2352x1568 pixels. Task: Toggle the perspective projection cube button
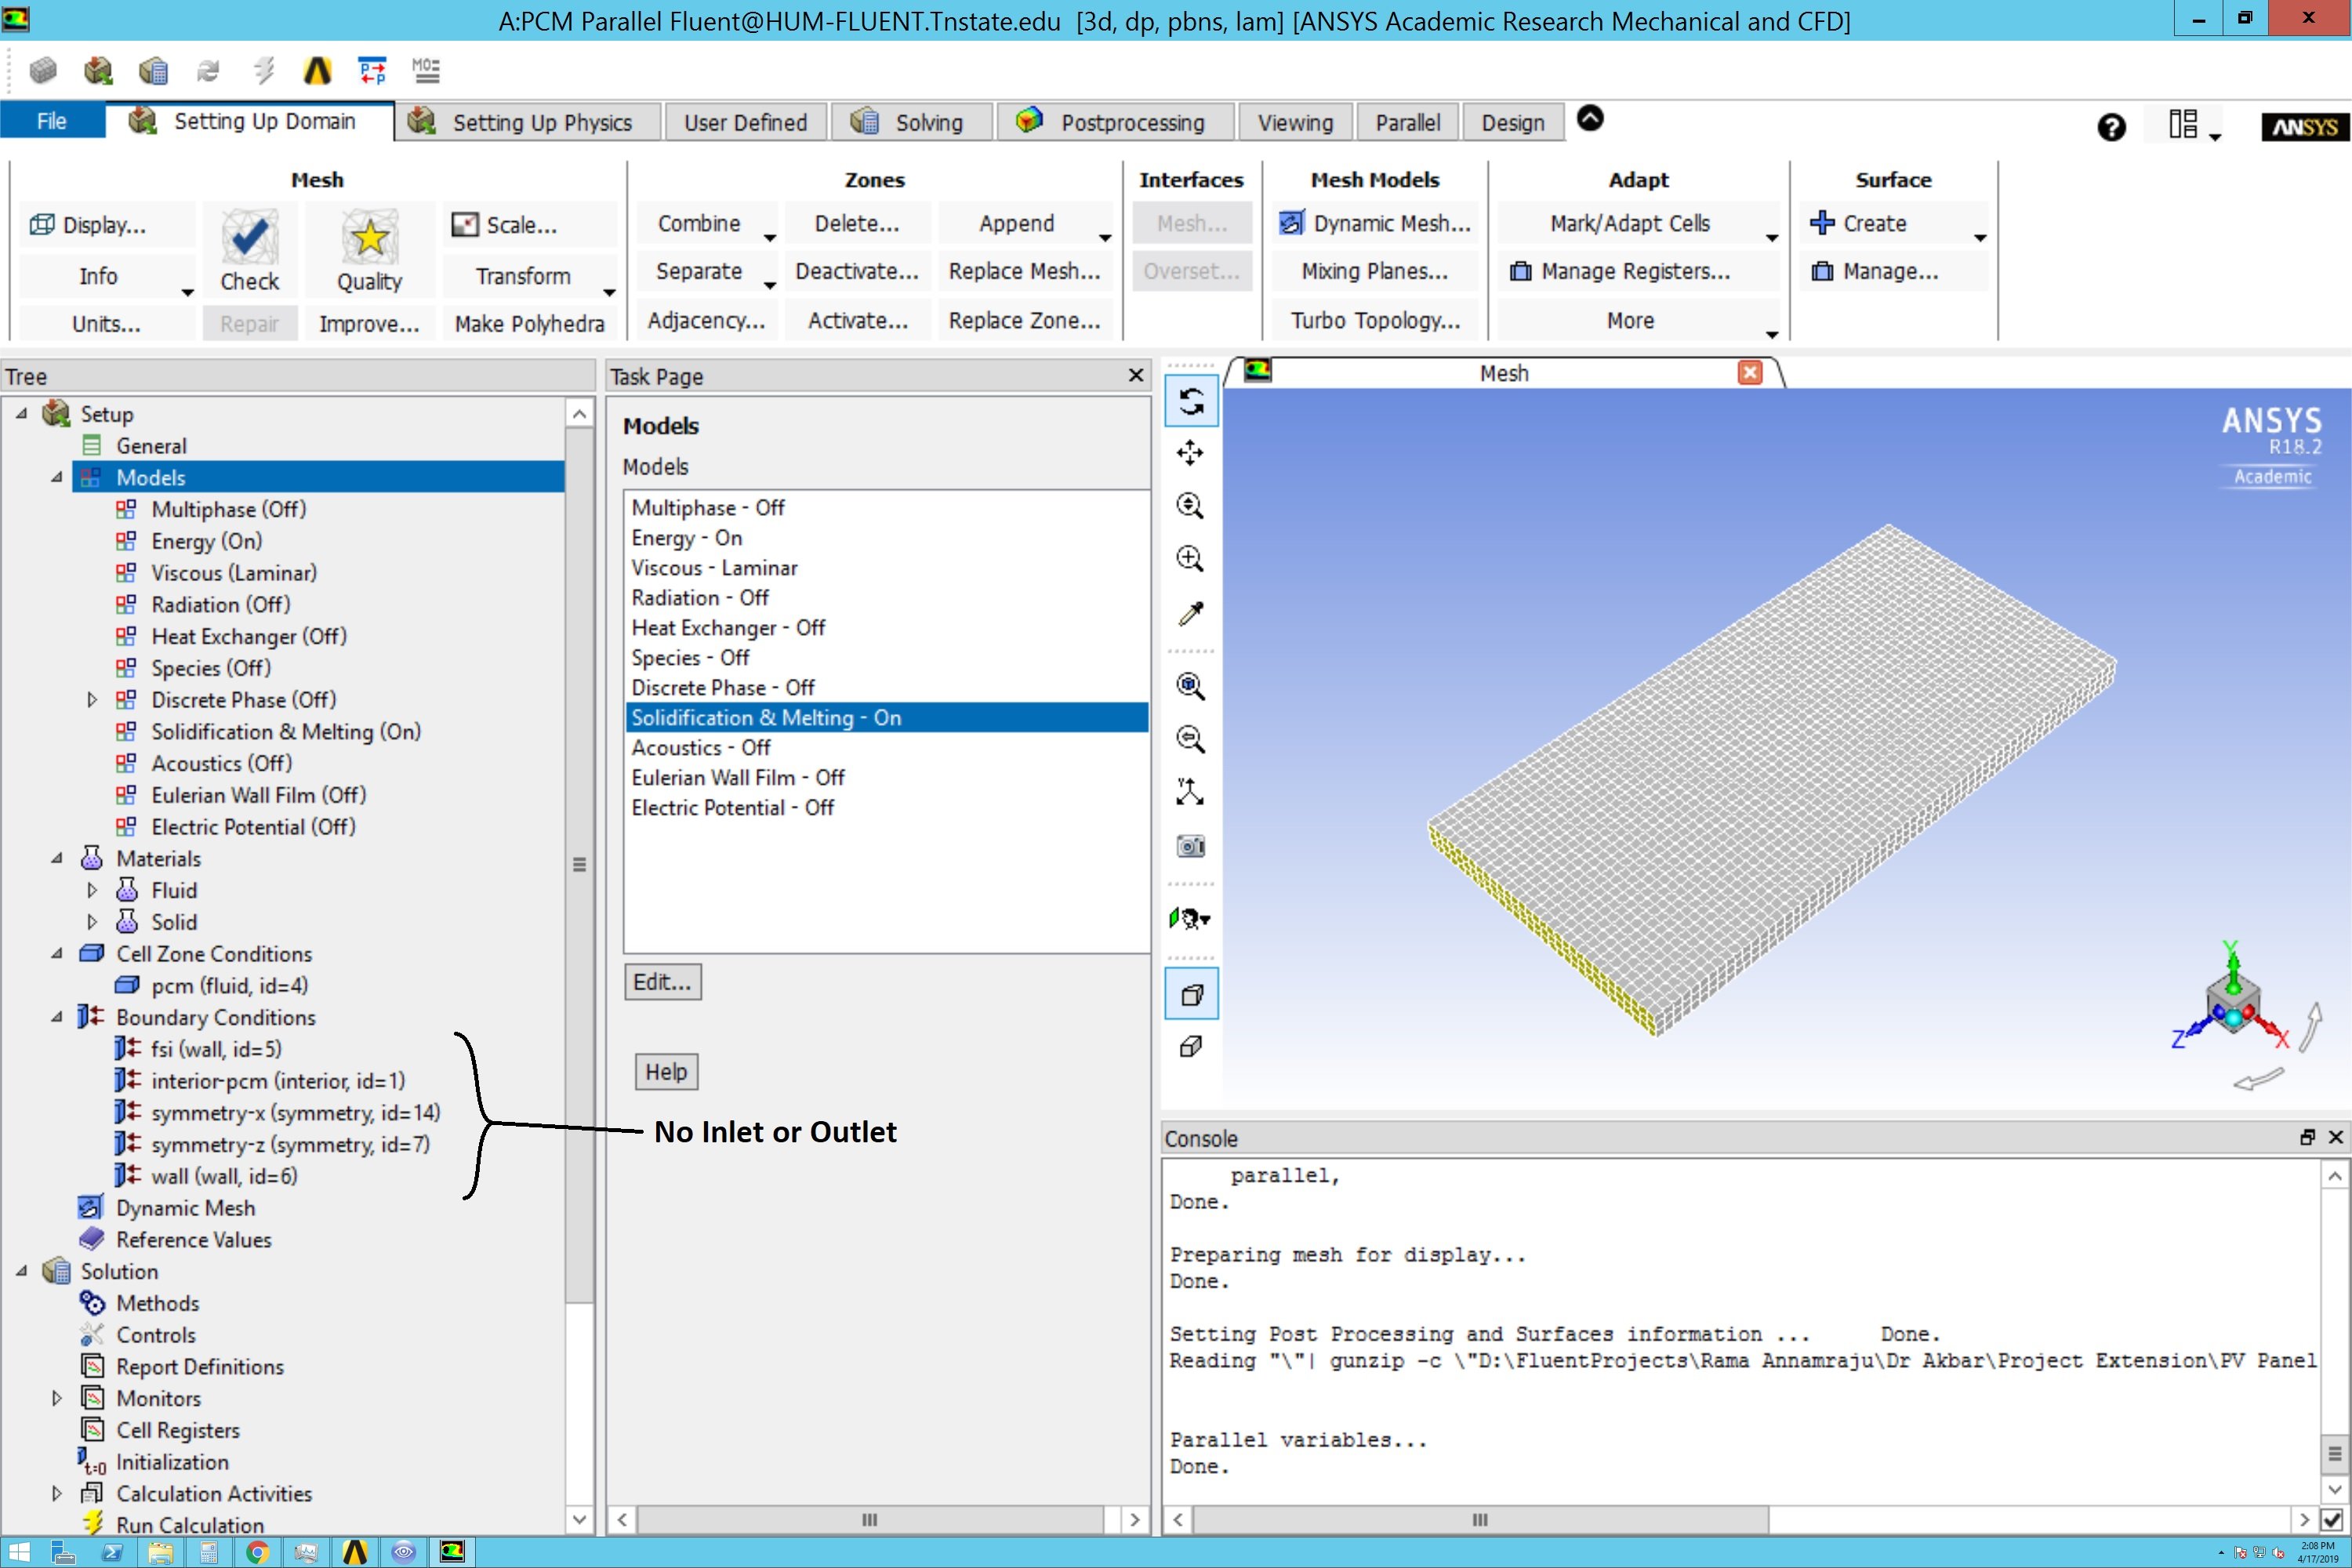pos(1191,994)
